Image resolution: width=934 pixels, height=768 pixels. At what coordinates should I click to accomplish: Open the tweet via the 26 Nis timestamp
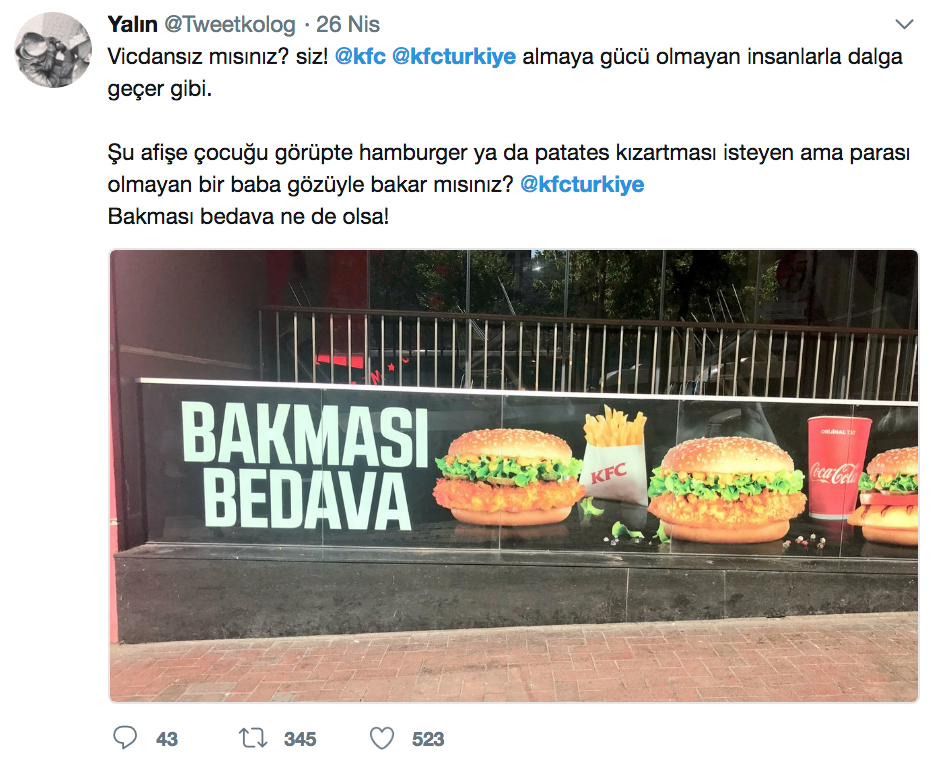coord(347,24)
